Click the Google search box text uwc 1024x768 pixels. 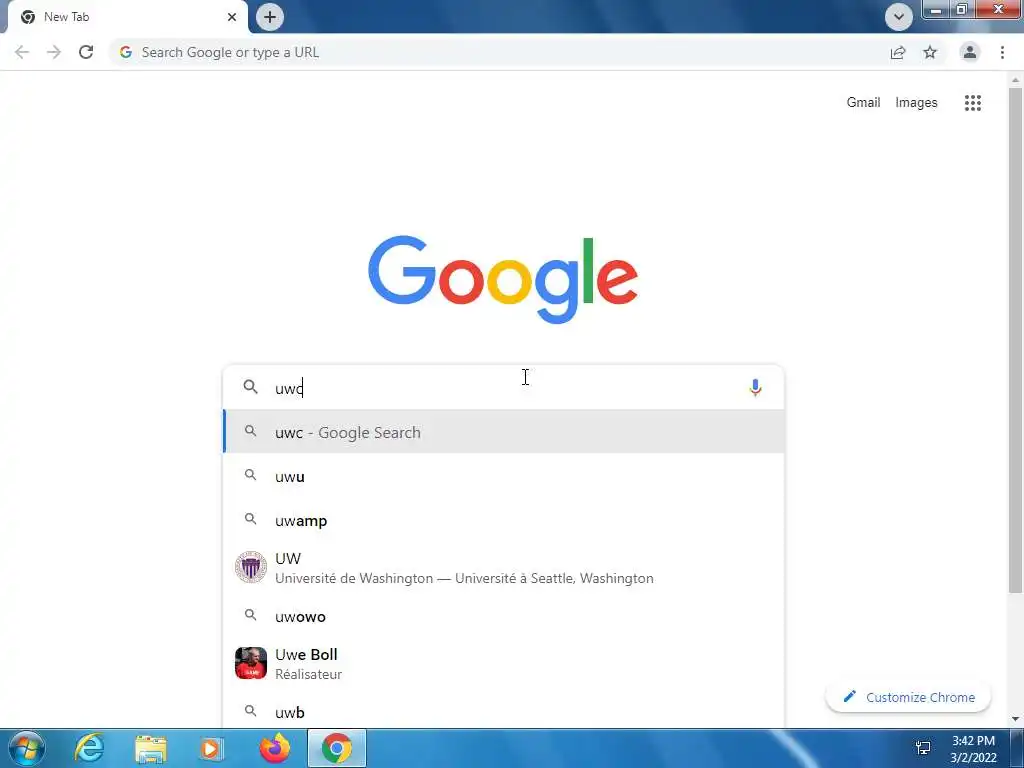289,389
